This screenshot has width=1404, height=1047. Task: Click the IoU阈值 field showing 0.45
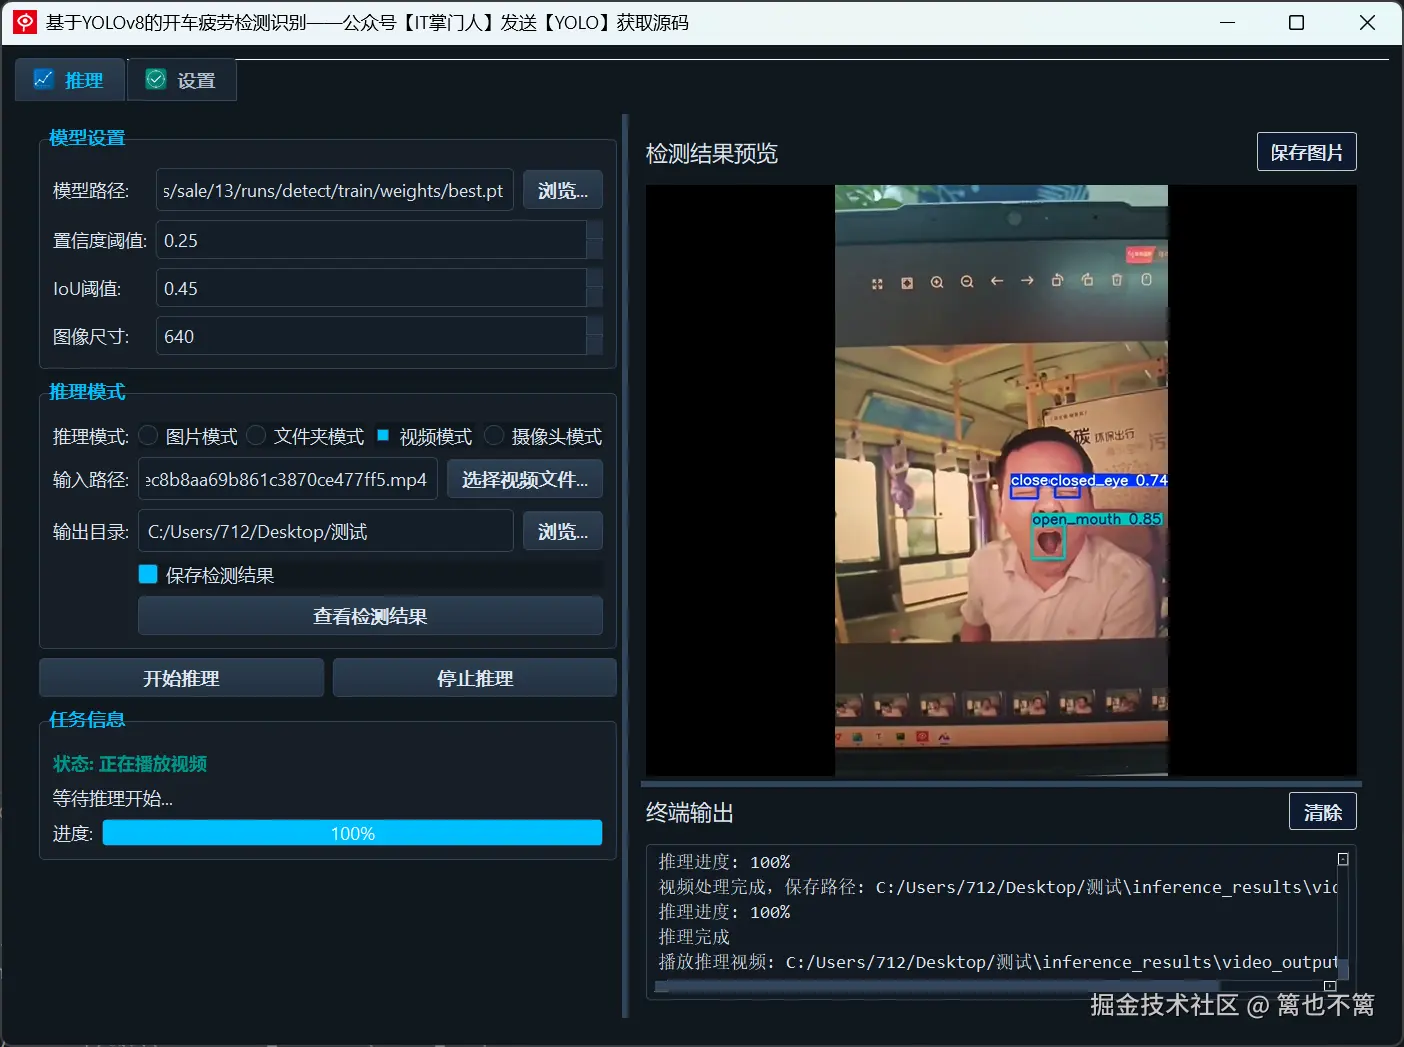click(x=371, y=288)
